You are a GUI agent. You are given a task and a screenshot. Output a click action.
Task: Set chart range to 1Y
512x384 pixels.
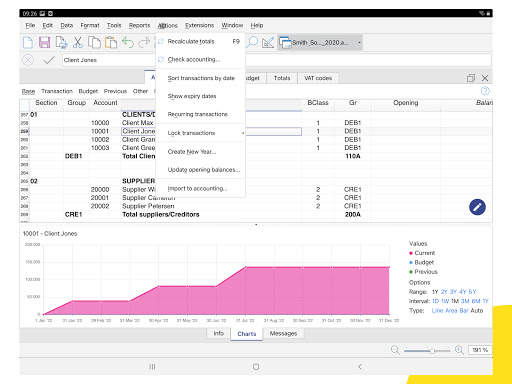coord(435,292)
